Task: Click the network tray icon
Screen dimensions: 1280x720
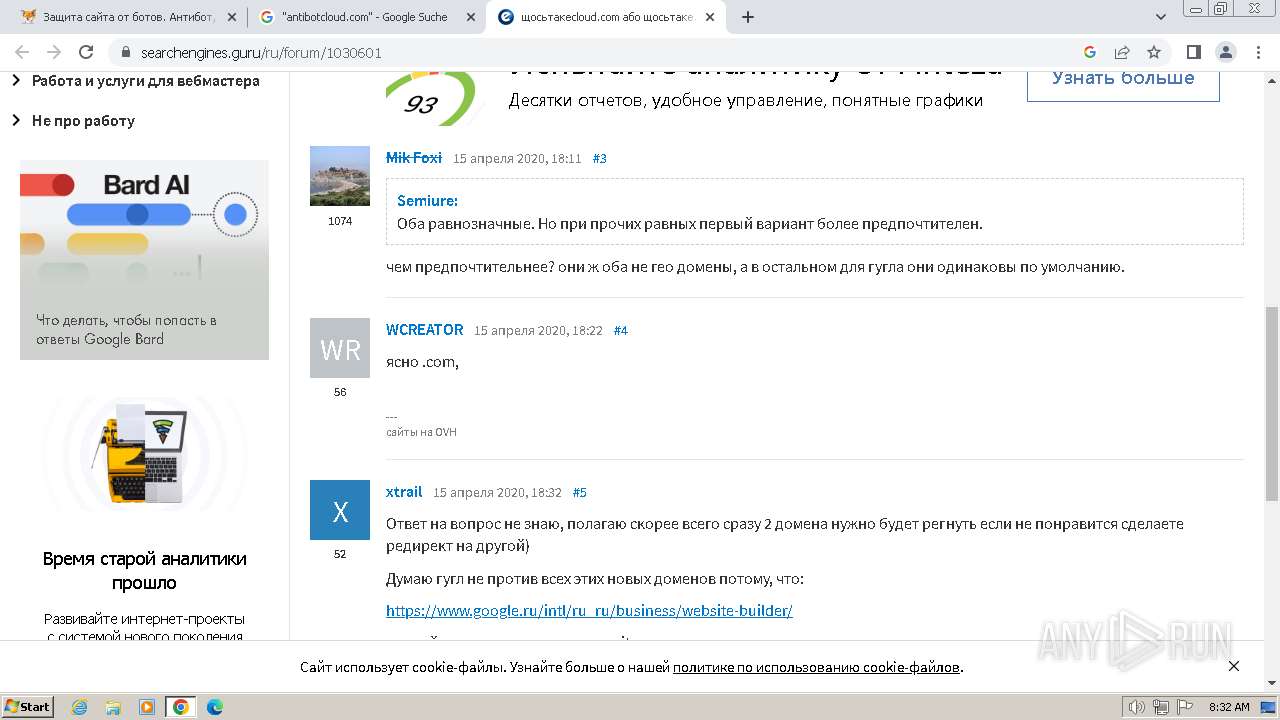Action: point(1161,707)
